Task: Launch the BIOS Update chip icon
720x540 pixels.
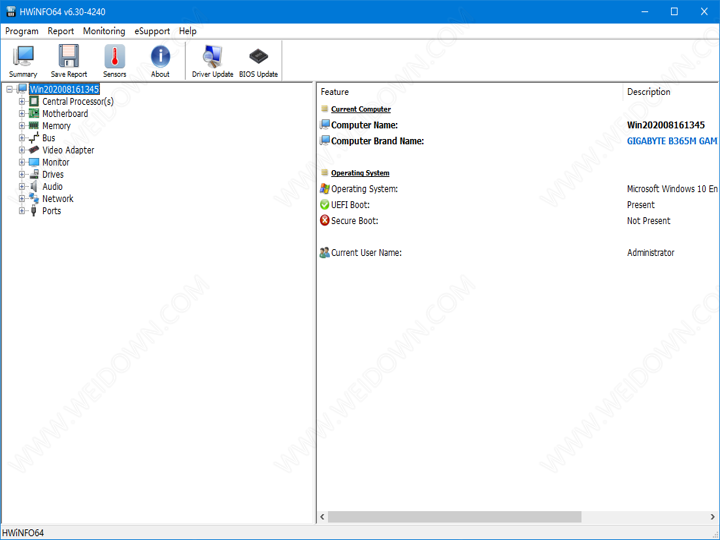Action: tap(259, 56)
